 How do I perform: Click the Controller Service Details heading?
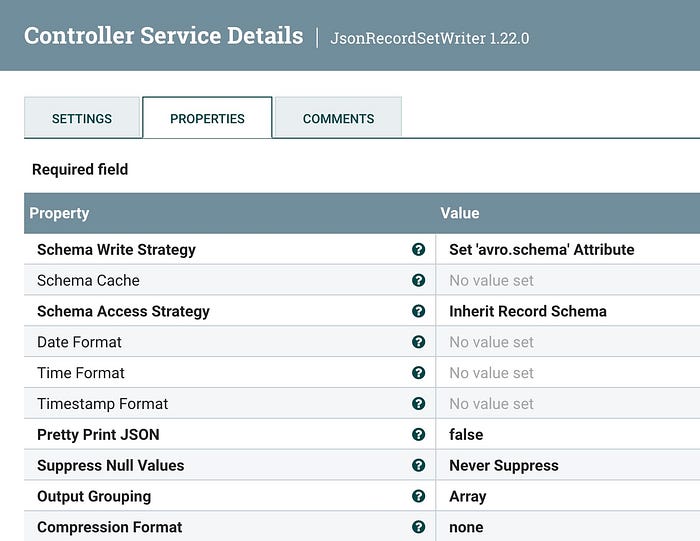[164, 35]
